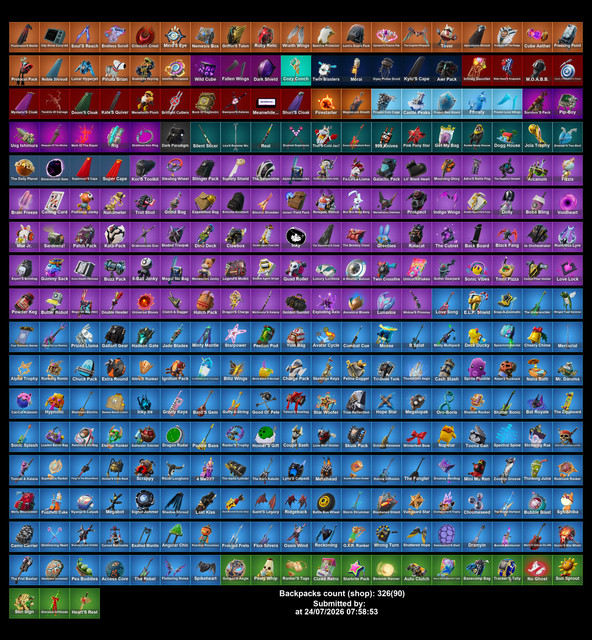Select the Spikeheart tile

pyautogui.click(x=205, y=570)
